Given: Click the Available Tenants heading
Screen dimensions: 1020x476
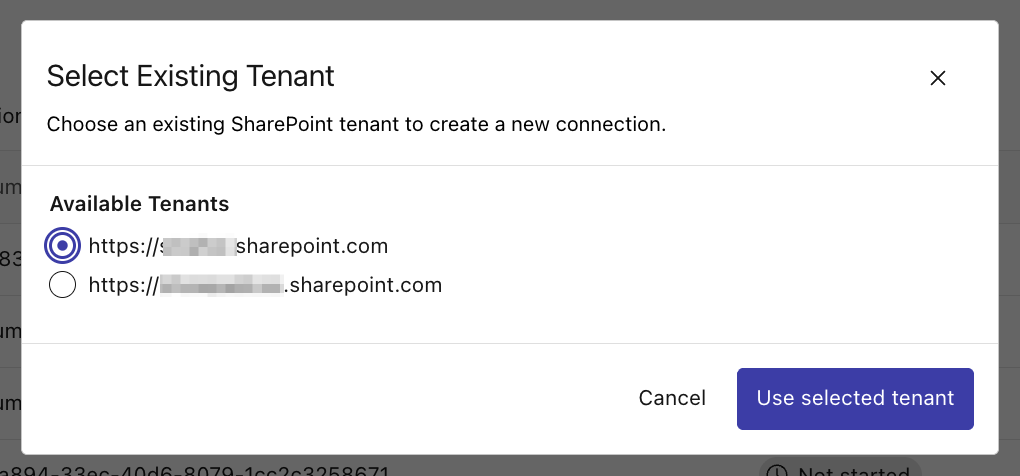Looking at the screenshot, I should click(140, 204).
